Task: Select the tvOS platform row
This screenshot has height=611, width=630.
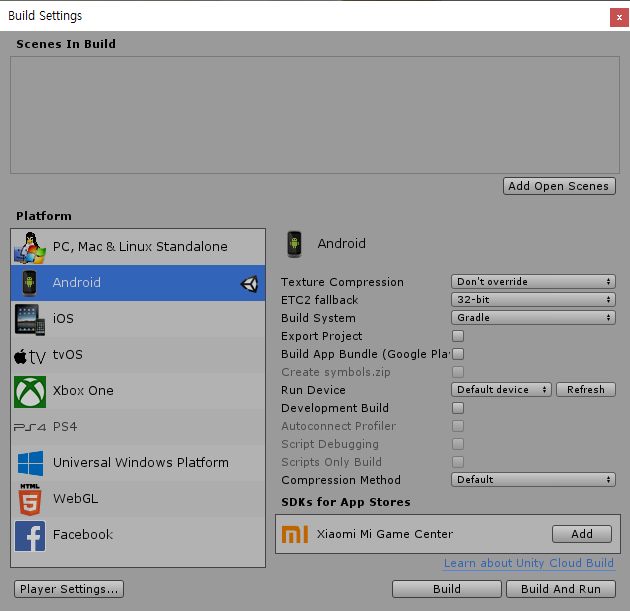Action: (x=138, y=355)
